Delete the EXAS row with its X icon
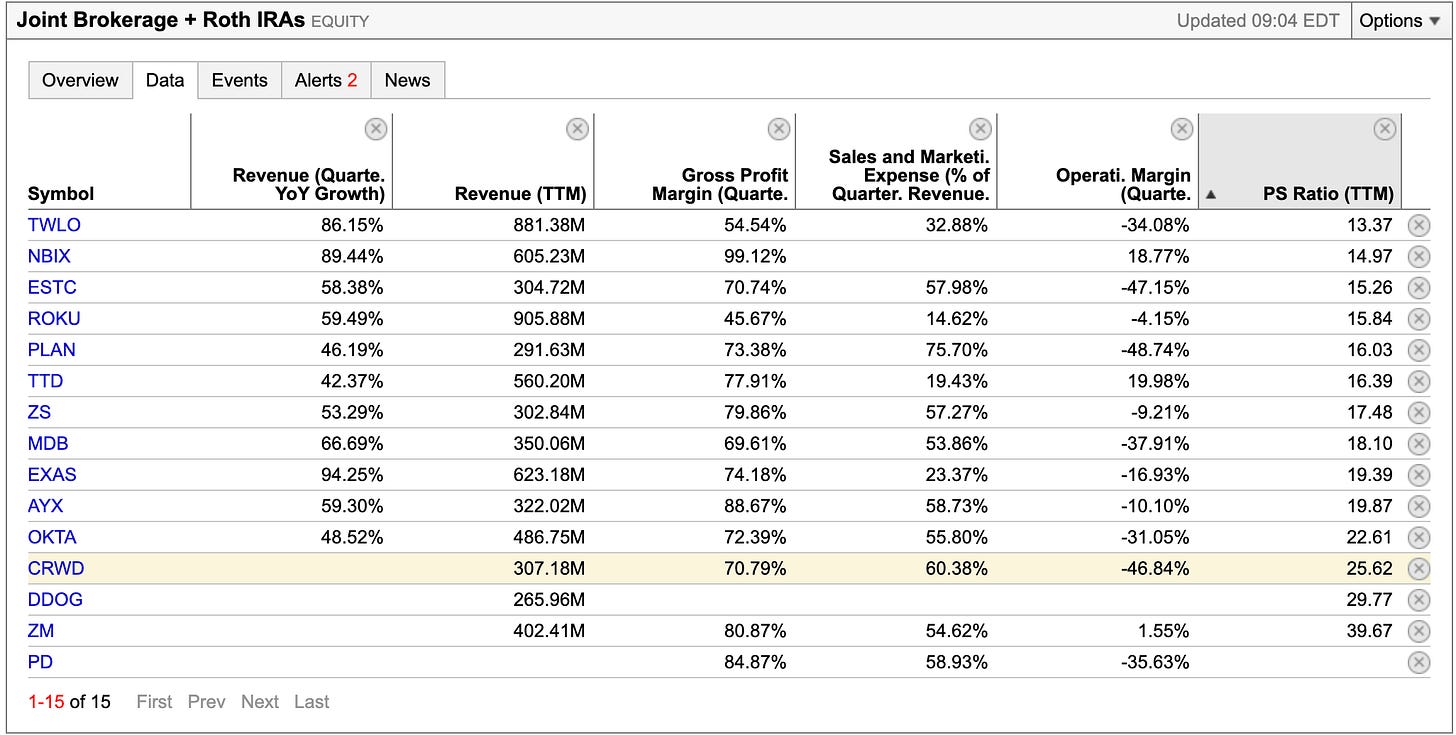The height and width of the screenshot is (735, 1456). (x=1418, y=475)
